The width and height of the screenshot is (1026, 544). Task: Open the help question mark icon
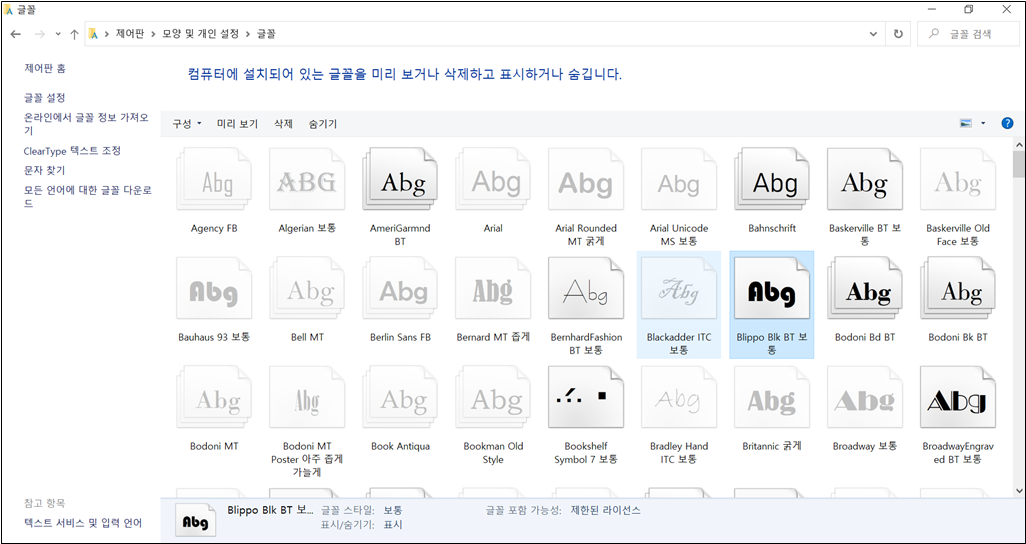point(1007,123)
